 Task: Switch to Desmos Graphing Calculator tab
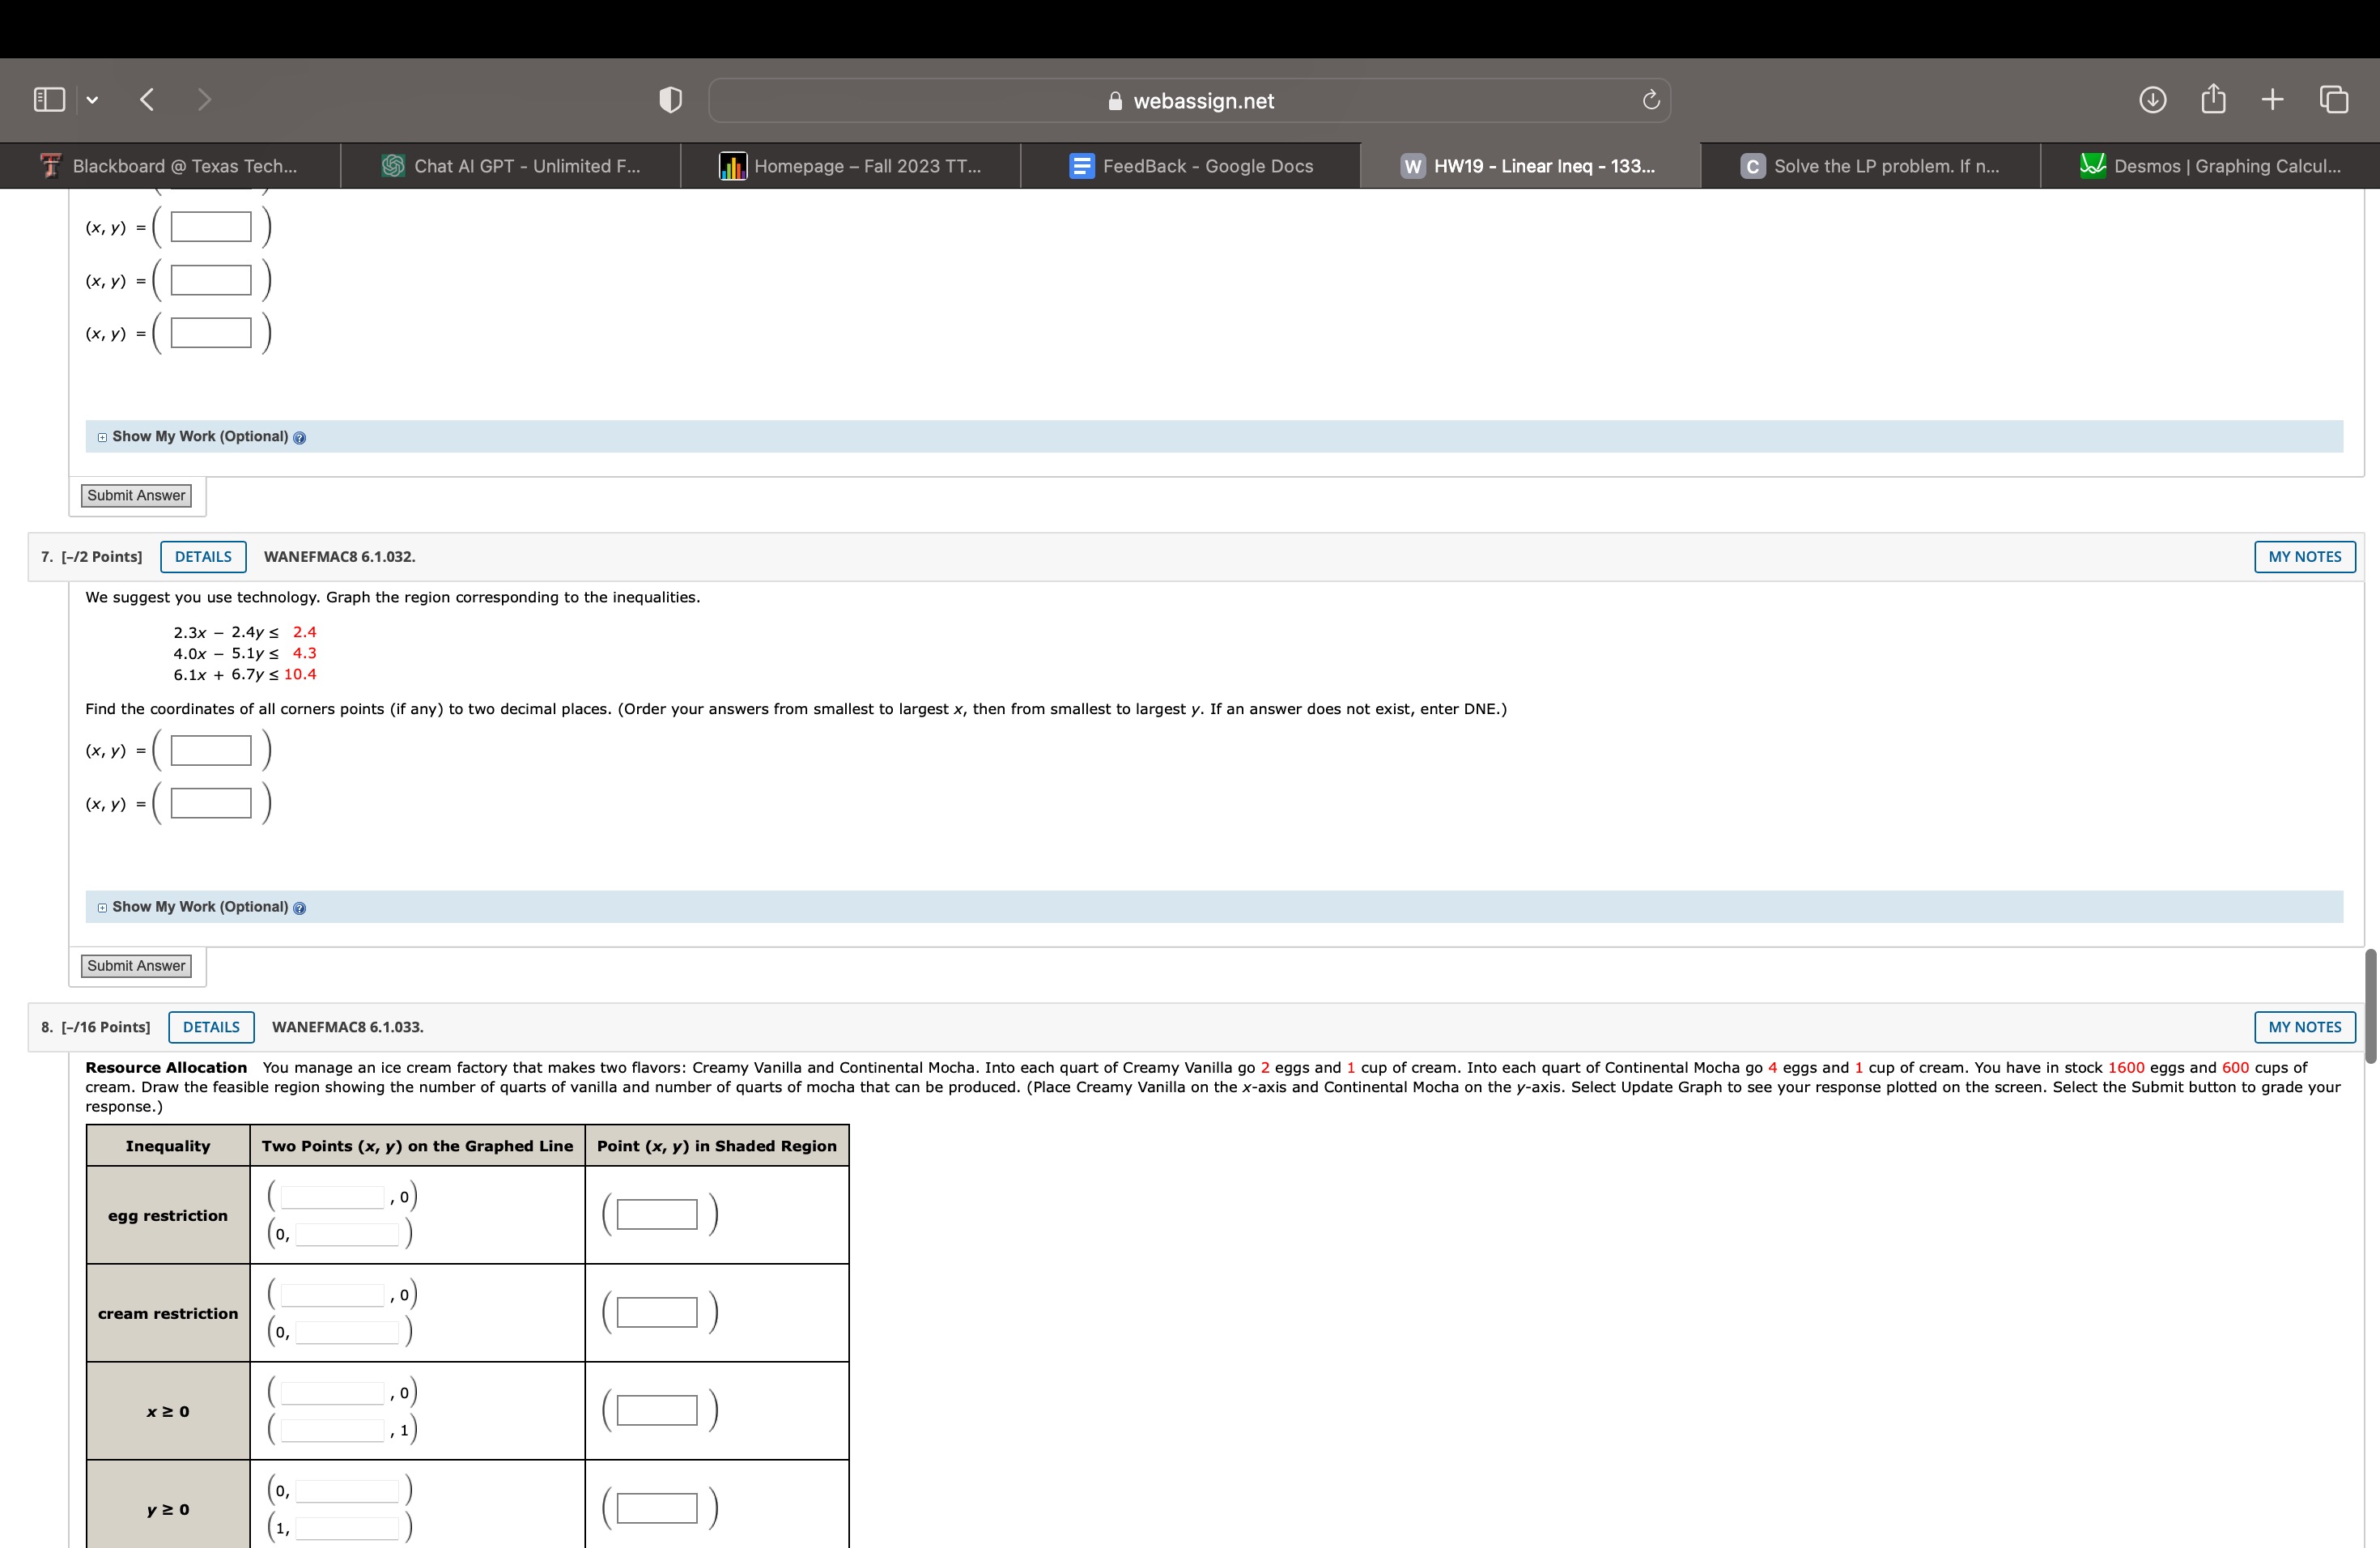click(x=2210, y=166)
